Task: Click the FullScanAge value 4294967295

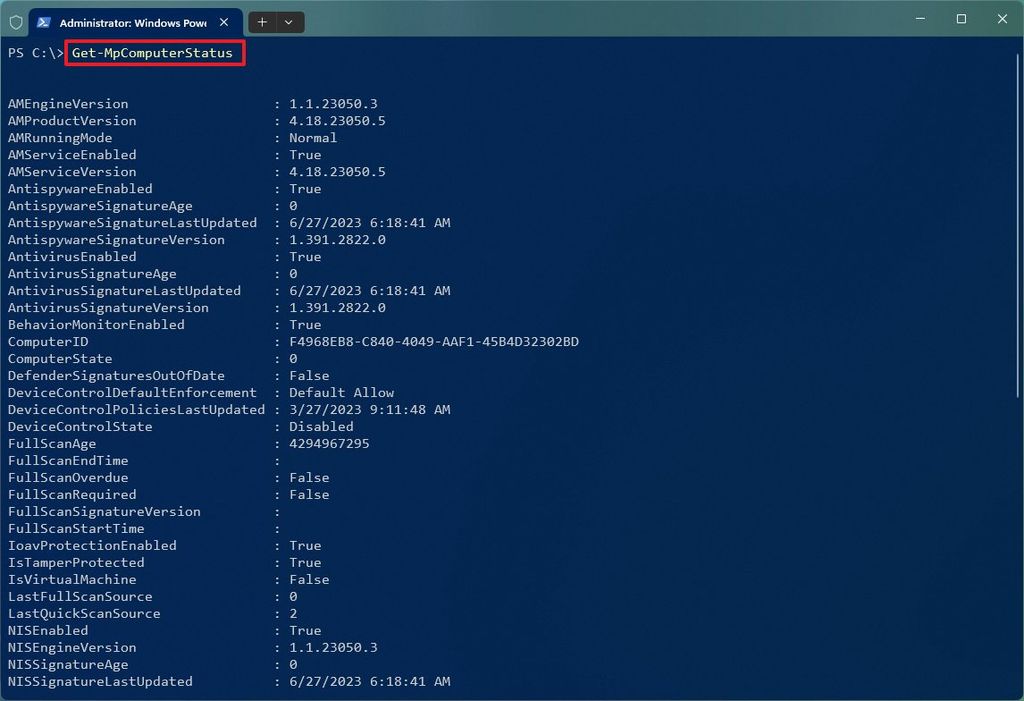Action: coord(330,443)
